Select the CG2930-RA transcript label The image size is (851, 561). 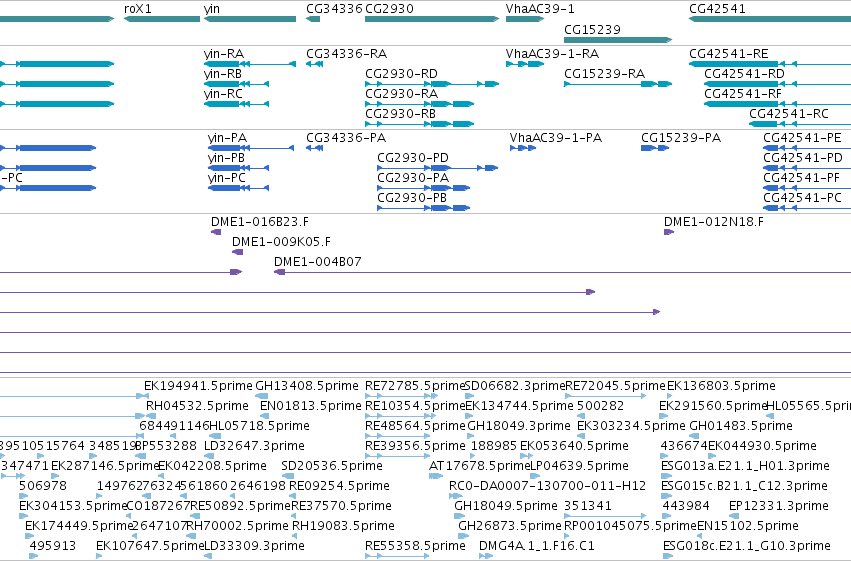click(402, 94)
